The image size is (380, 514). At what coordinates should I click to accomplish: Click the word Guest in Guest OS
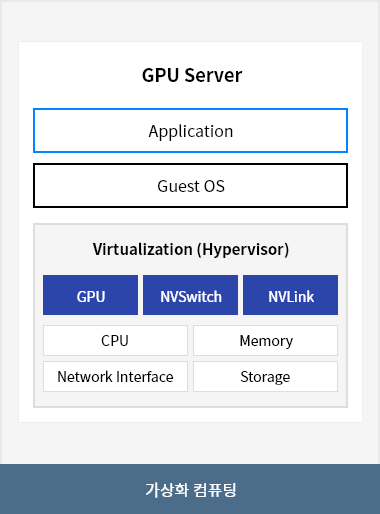click(x=178, y=186)
